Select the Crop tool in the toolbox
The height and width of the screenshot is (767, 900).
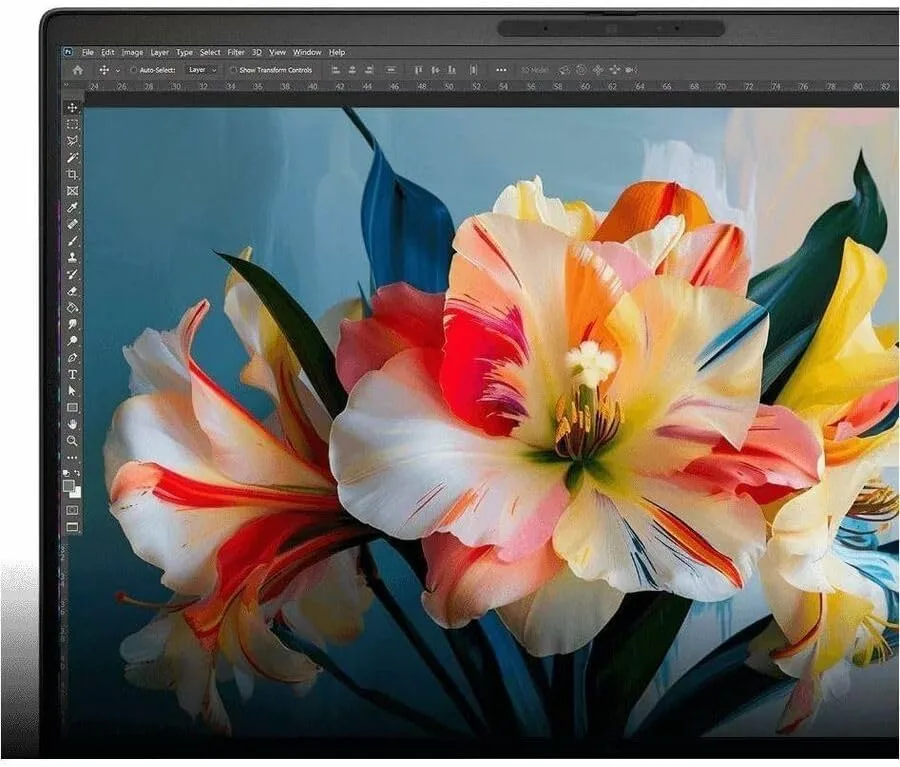[x=72, y=174]
